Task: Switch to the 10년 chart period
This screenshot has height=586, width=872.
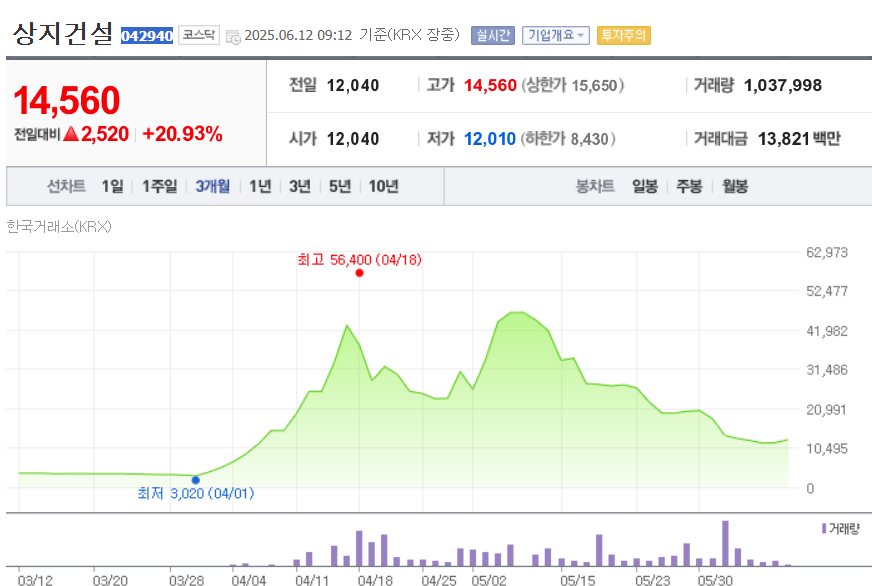Action: pos(384,186)
